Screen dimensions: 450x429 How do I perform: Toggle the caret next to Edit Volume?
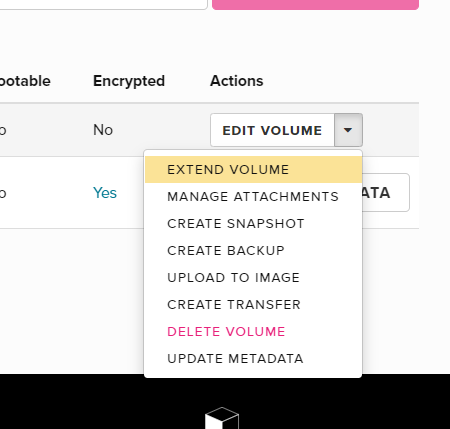[348, 130]
